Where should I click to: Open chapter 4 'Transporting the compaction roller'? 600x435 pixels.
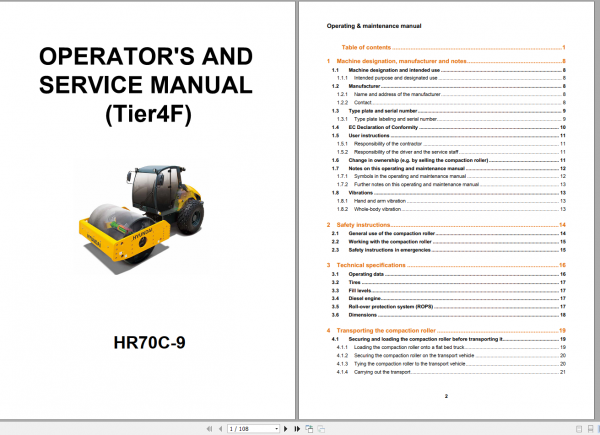click(x=446, y=331)
